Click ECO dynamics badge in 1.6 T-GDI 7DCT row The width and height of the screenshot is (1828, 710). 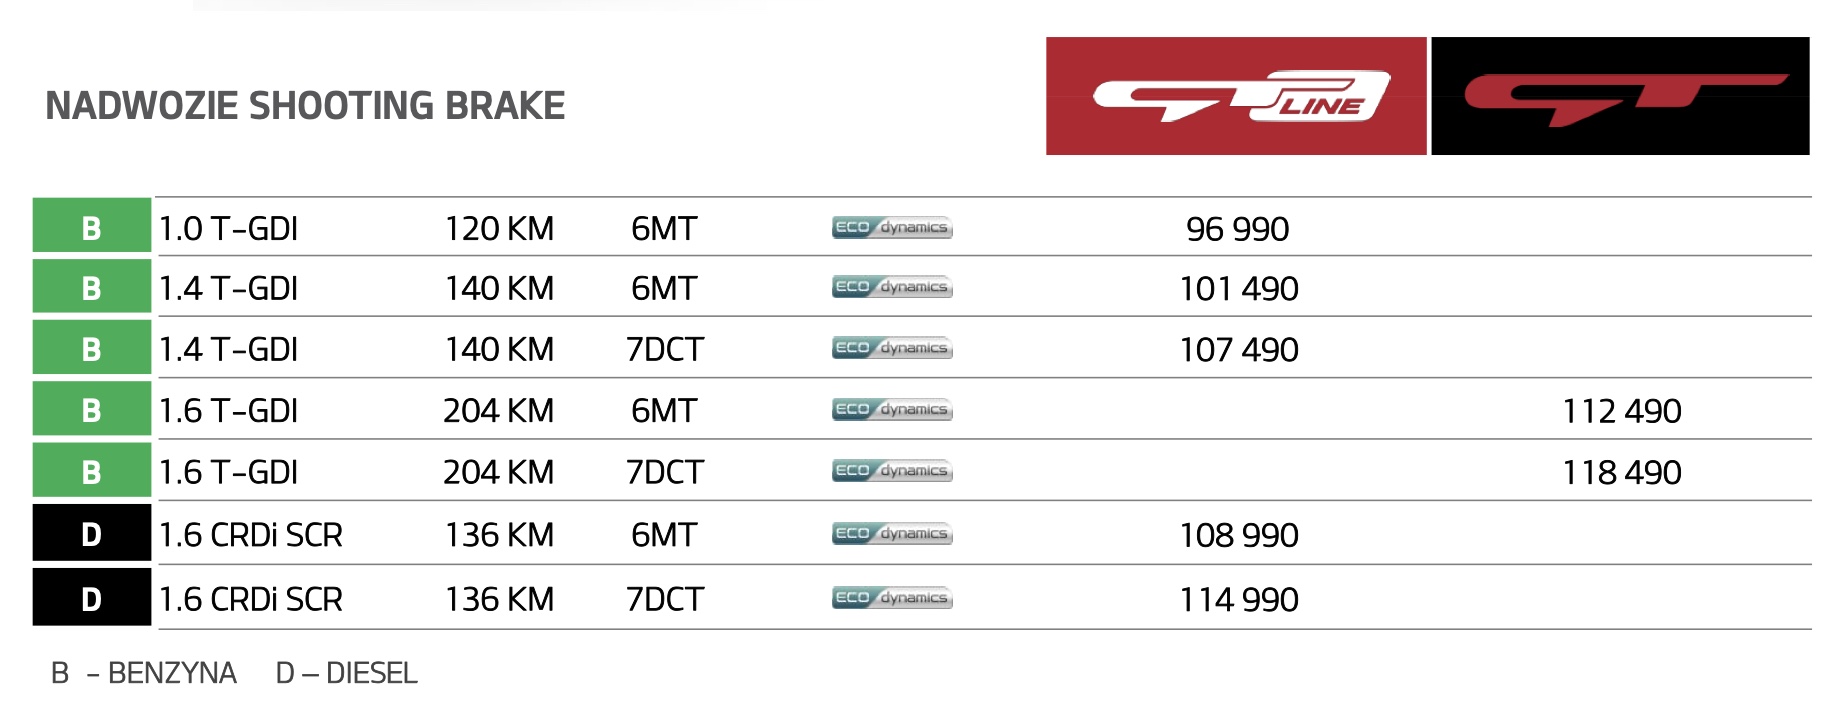[x=892, y=471]
